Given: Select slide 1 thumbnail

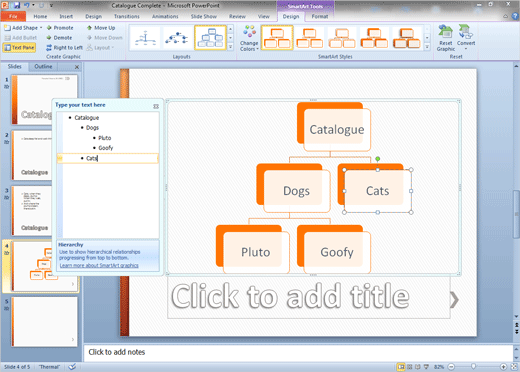Looking at the screenshot, I should (45, 100).
